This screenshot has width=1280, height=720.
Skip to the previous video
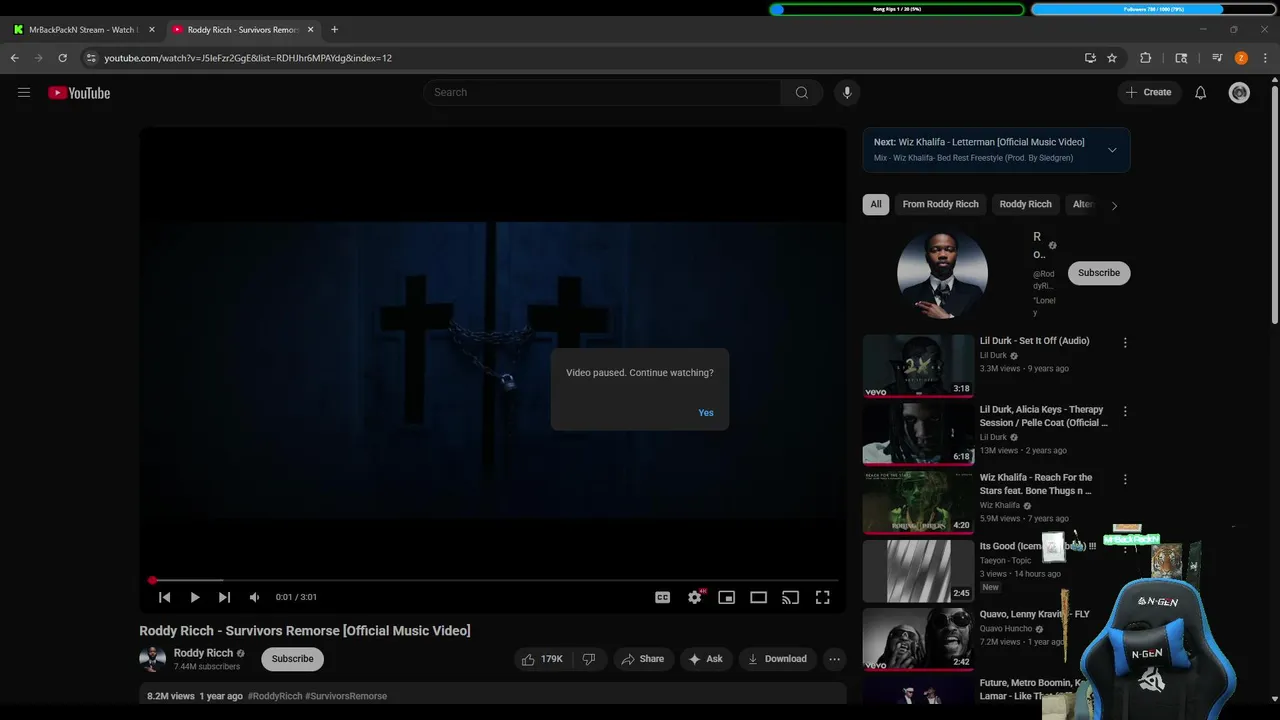pyautogui.click(x=165, y=597)
